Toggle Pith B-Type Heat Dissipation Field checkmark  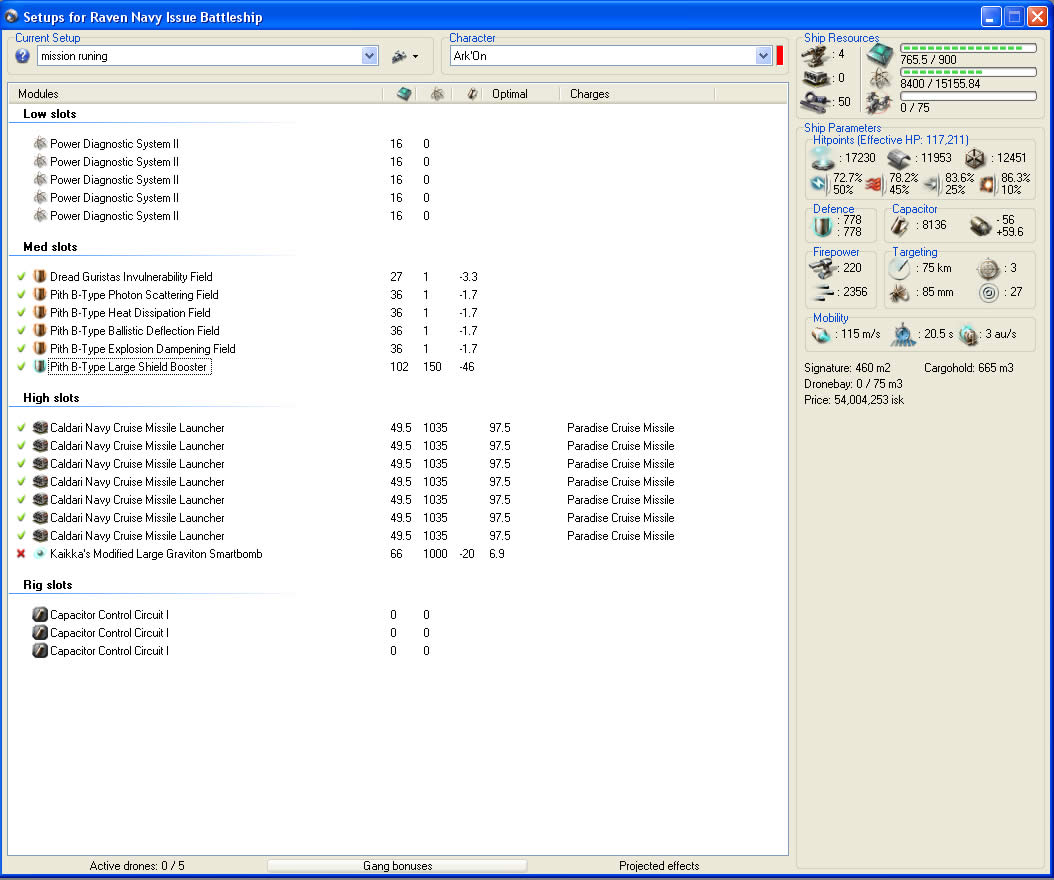click(22, 313)
